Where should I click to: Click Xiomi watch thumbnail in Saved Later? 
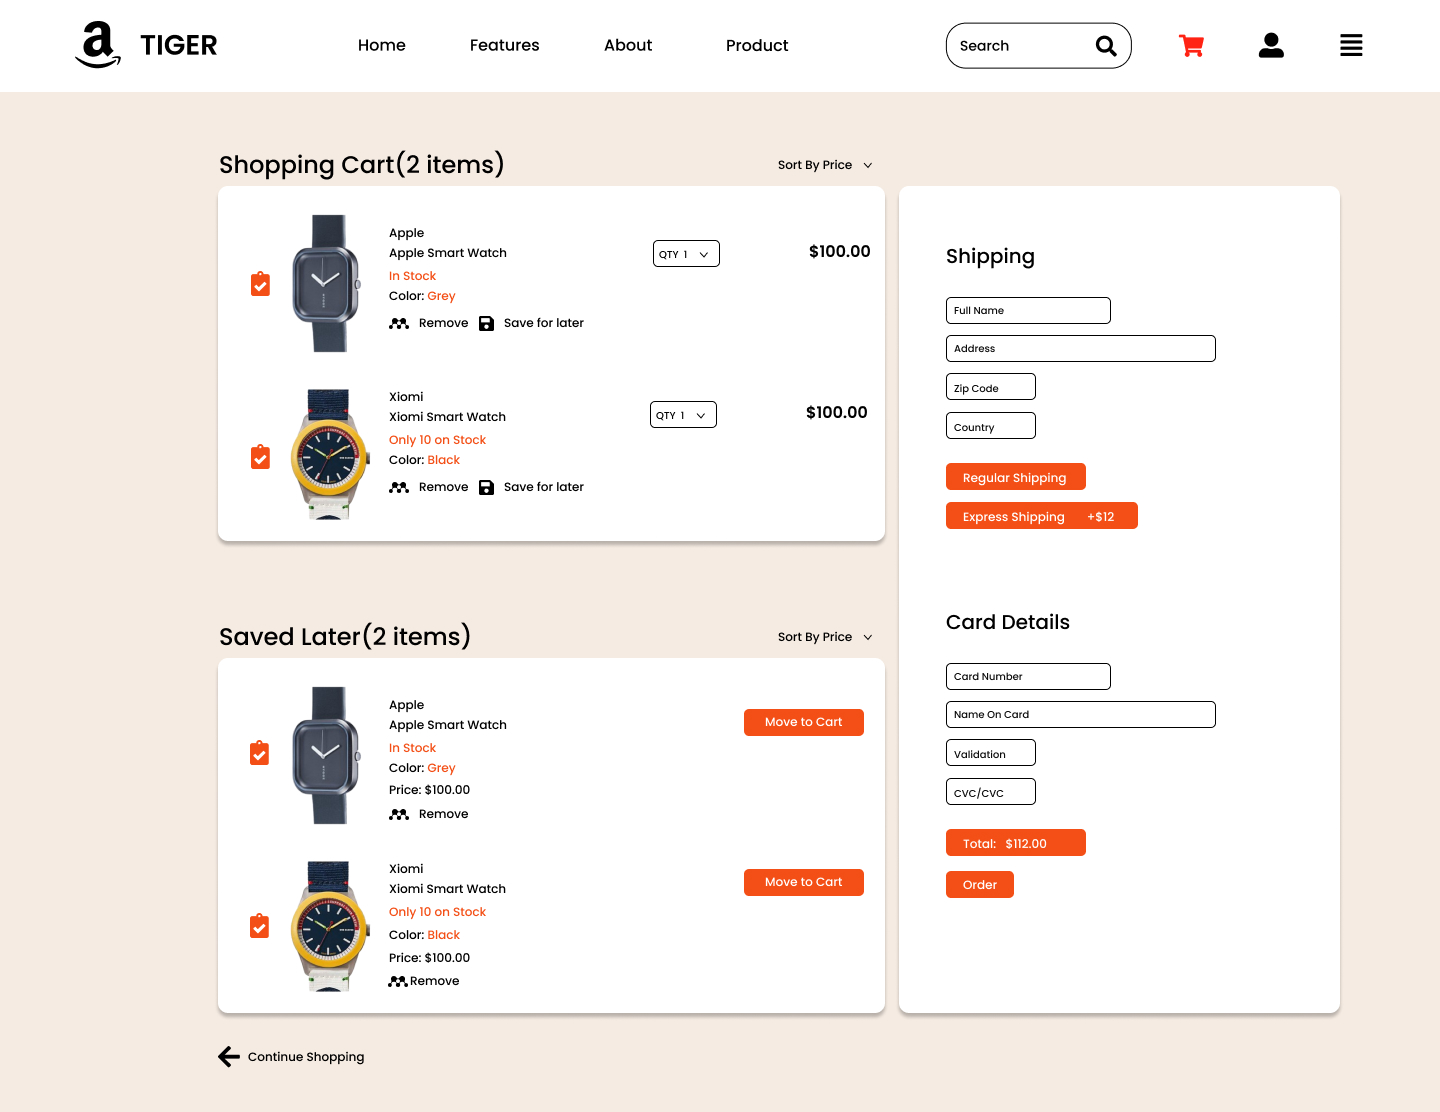329,926
